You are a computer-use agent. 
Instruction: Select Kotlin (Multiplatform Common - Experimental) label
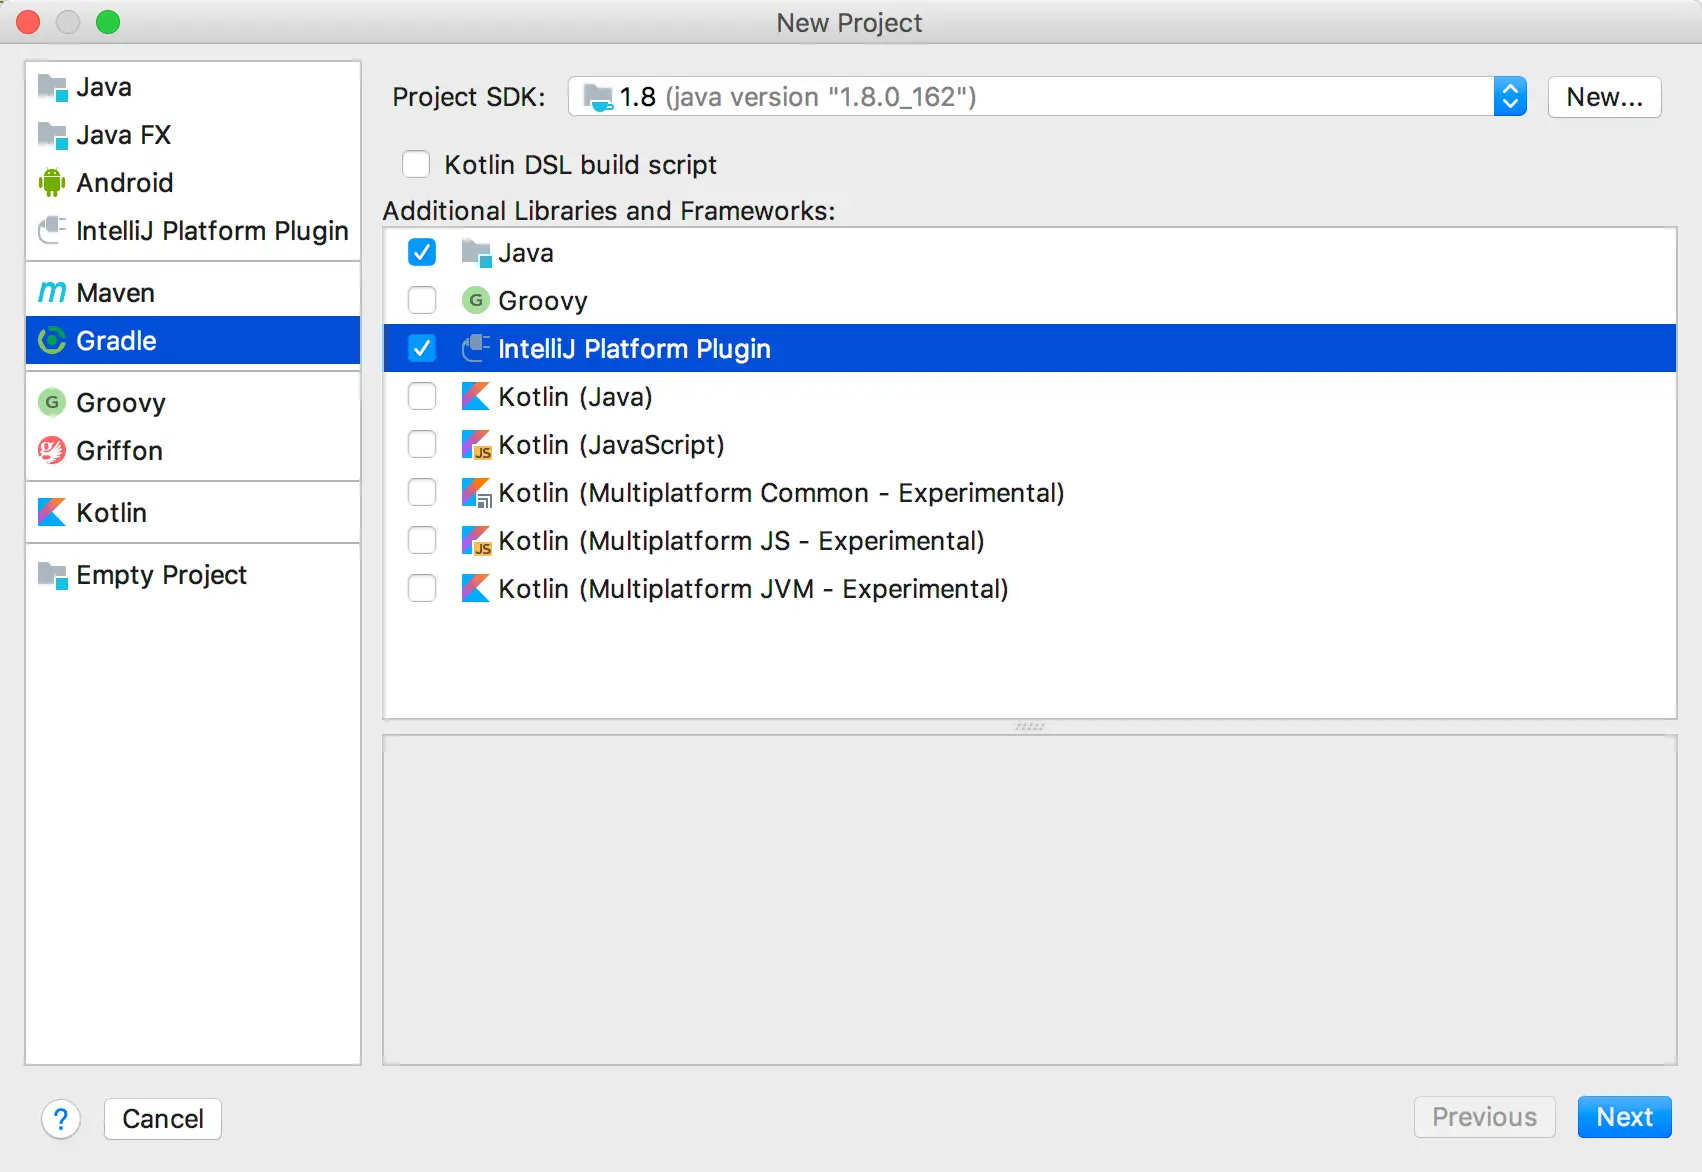click(x=781, y=493)
